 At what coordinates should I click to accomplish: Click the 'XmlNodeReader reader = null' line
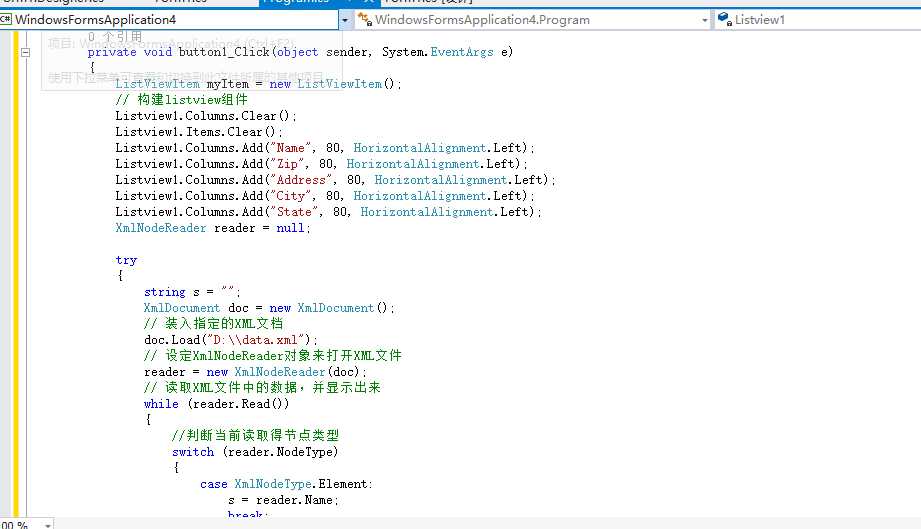coord(213,228)
